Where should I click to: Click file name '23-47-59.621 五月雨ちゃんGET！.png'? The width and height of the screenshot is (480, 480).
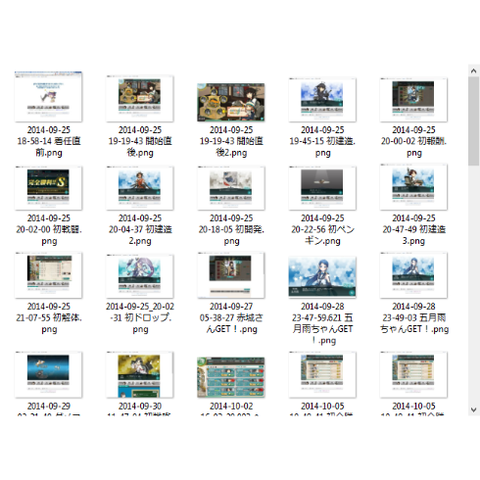tap(322, 323)
